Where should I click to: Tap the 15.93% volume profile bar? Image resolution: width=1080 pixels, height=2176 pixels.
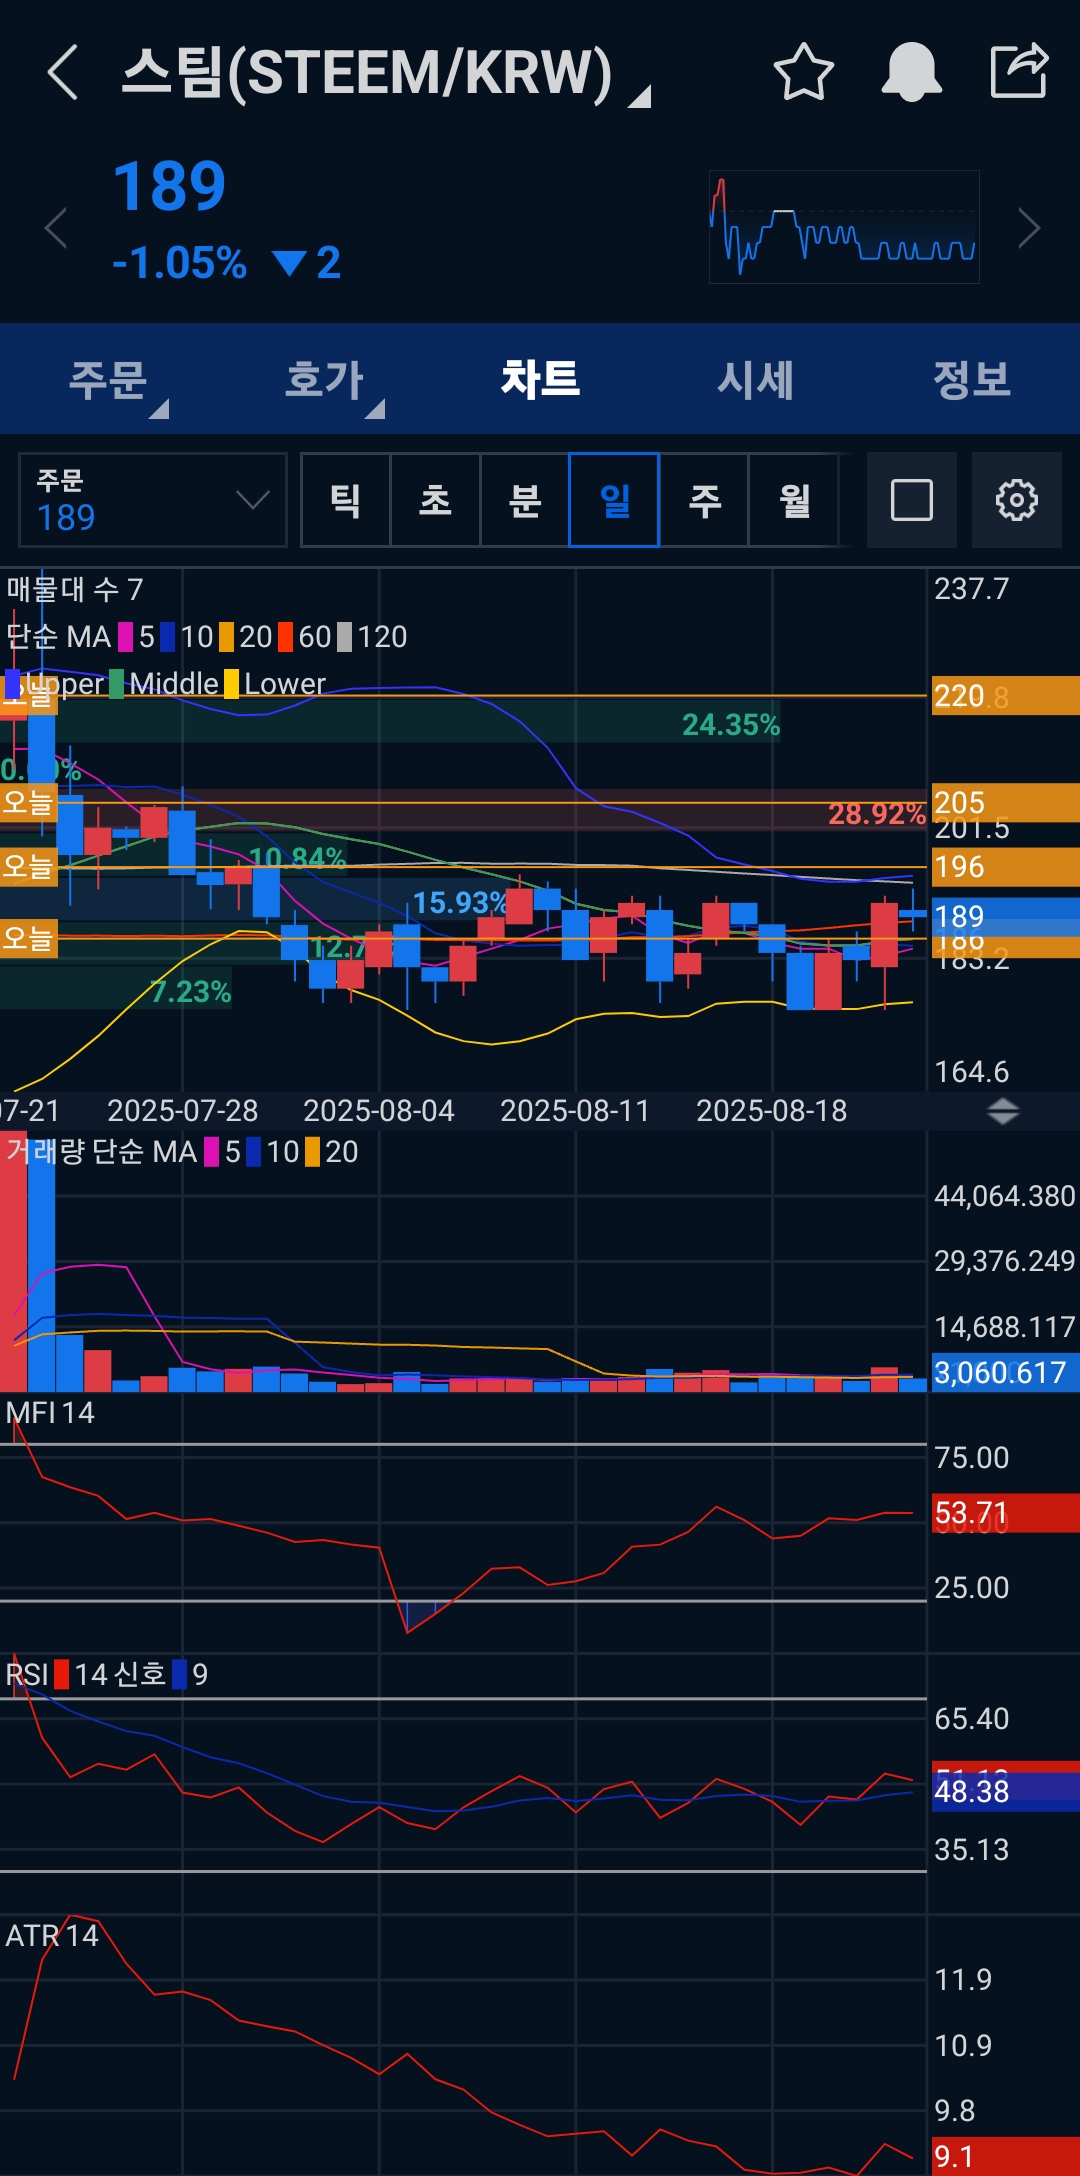(255, 900)
